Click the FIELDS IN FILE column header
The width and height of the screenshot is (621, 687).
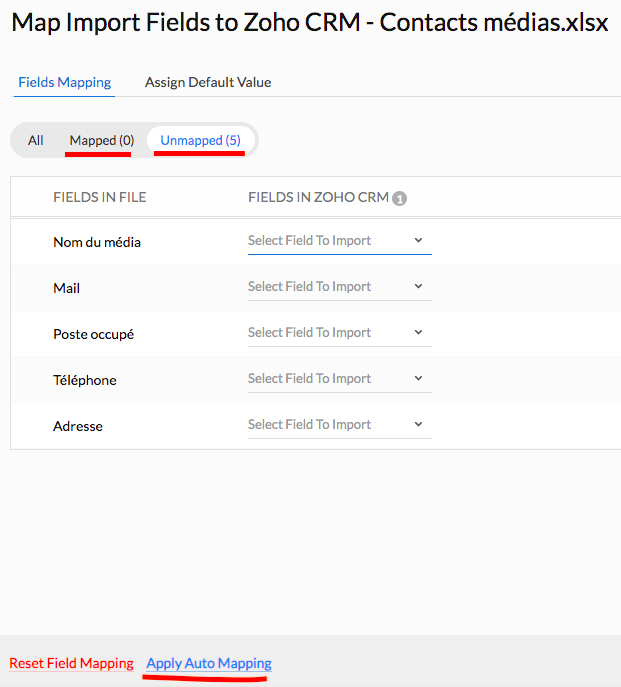99,197
